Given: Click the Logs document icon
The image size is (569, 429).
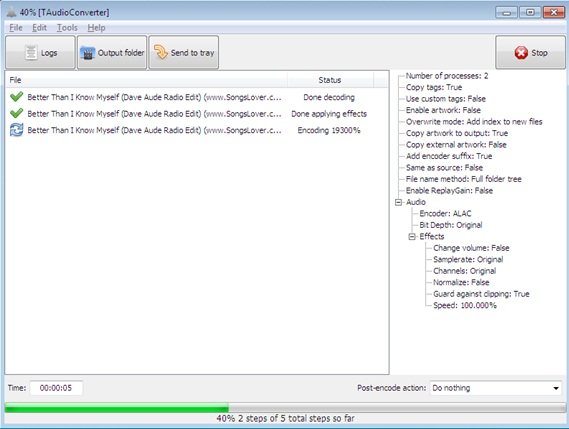Looking at the screenshot, I should [31, 53].
